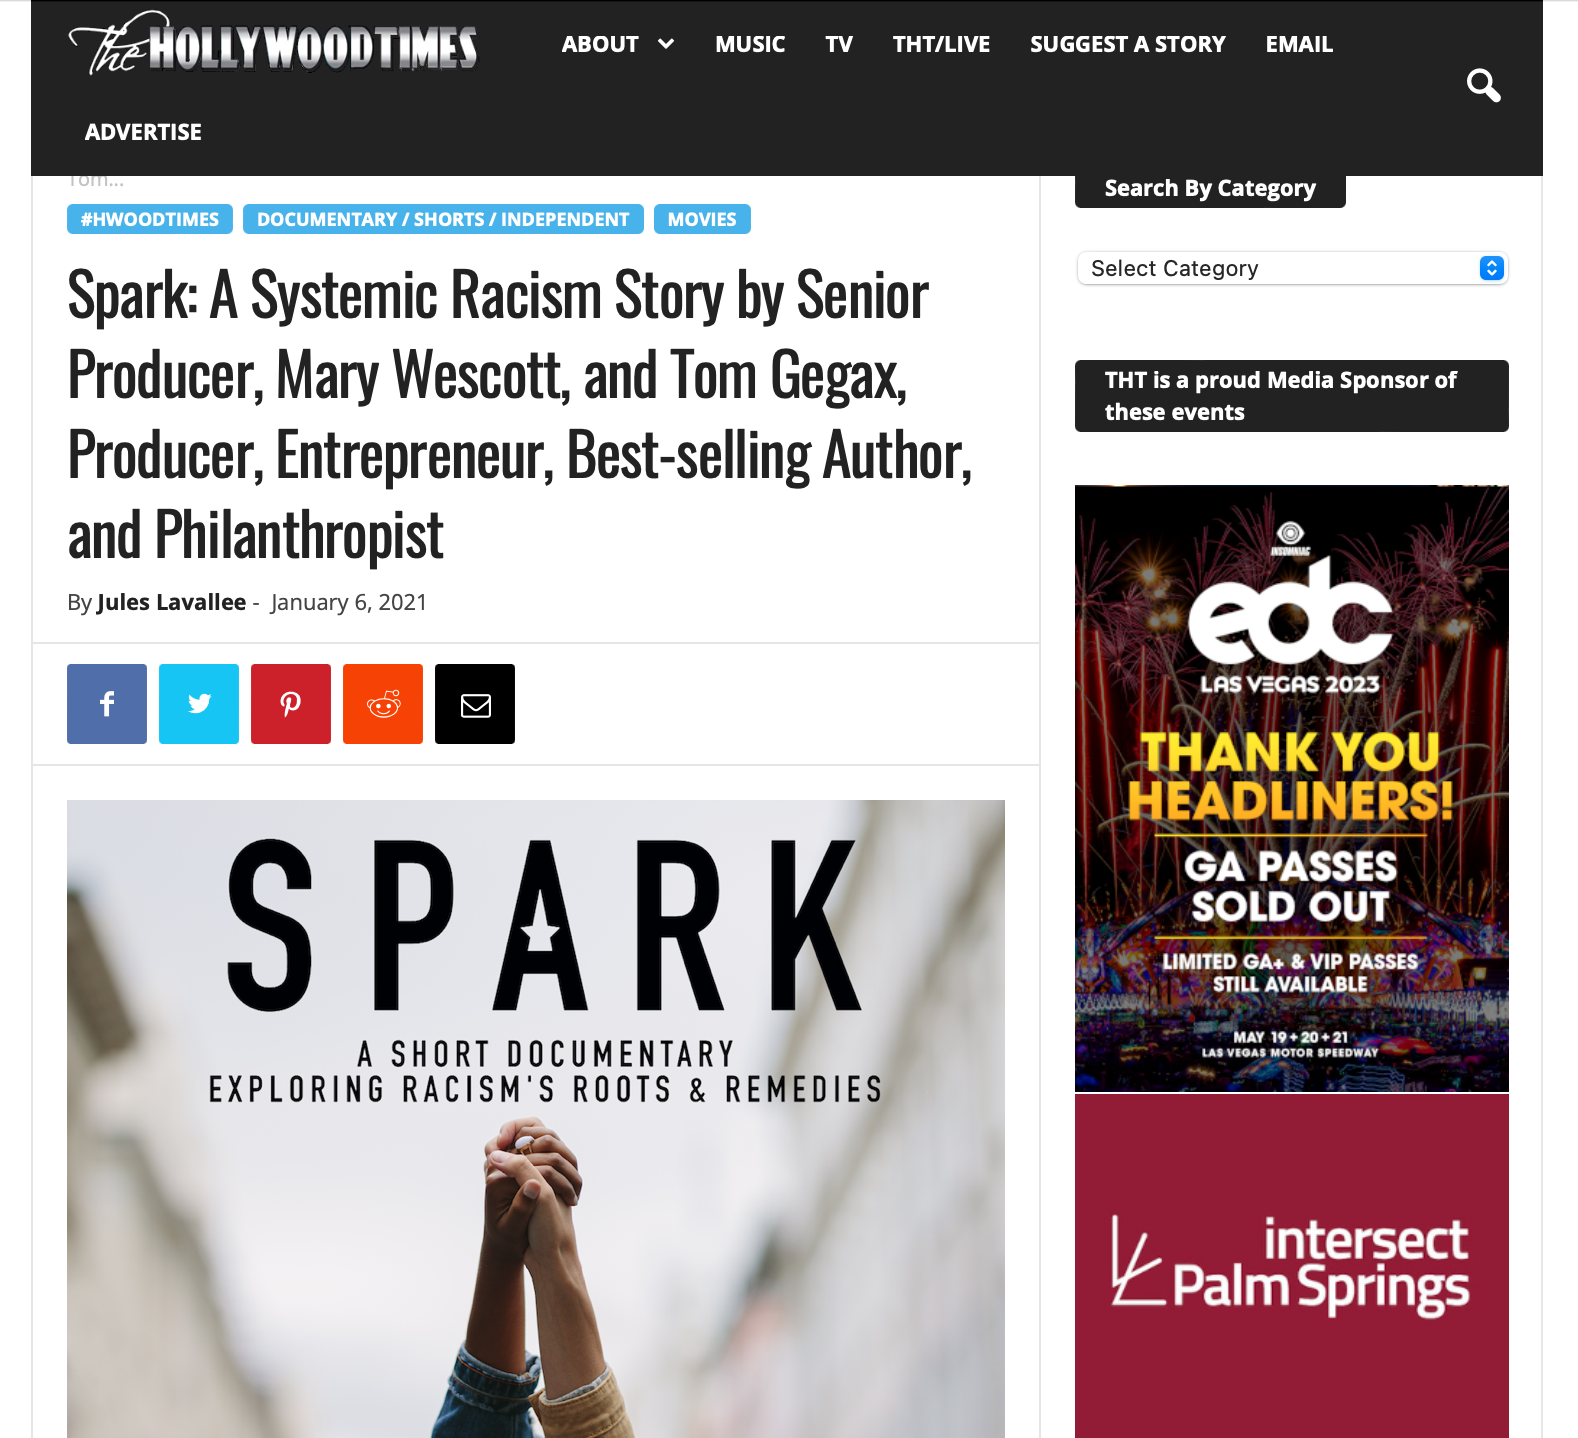This screenshot has width=1578, height=1438.
Task: Share article on Facebook
Action: (x=107, y=704)
